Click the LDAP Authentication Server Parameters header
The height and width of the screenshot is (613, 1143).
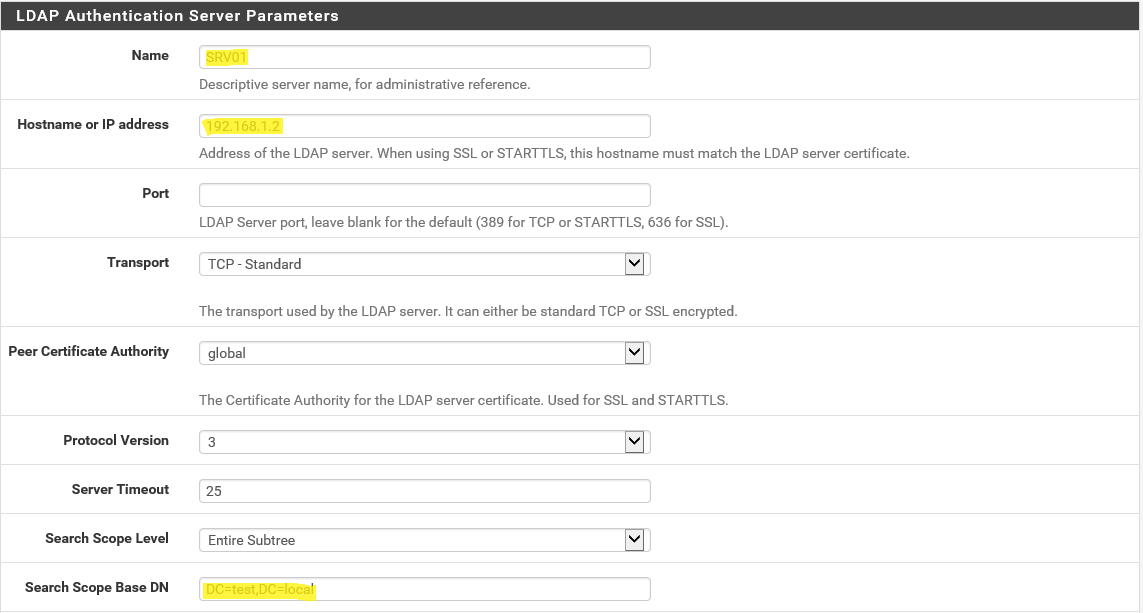click(x=177, y=16)
